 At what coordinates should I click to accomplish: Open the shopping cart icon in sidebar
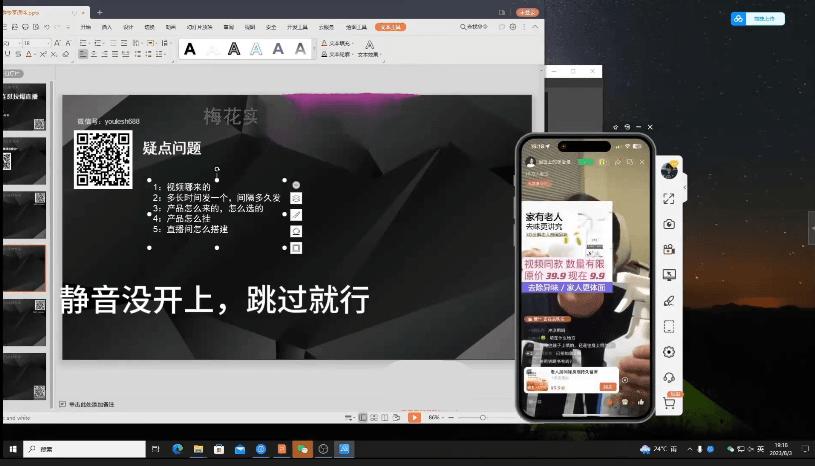669,403
